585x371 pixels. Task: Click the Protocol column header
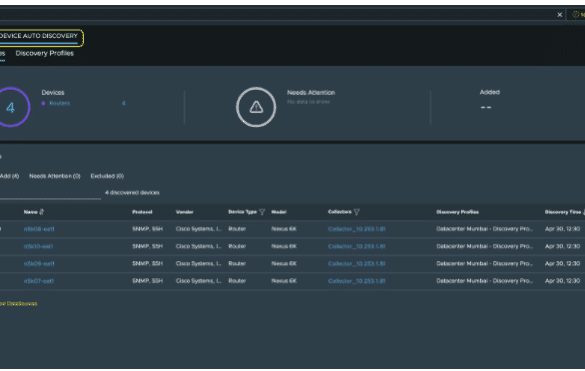tap(142, 212)
